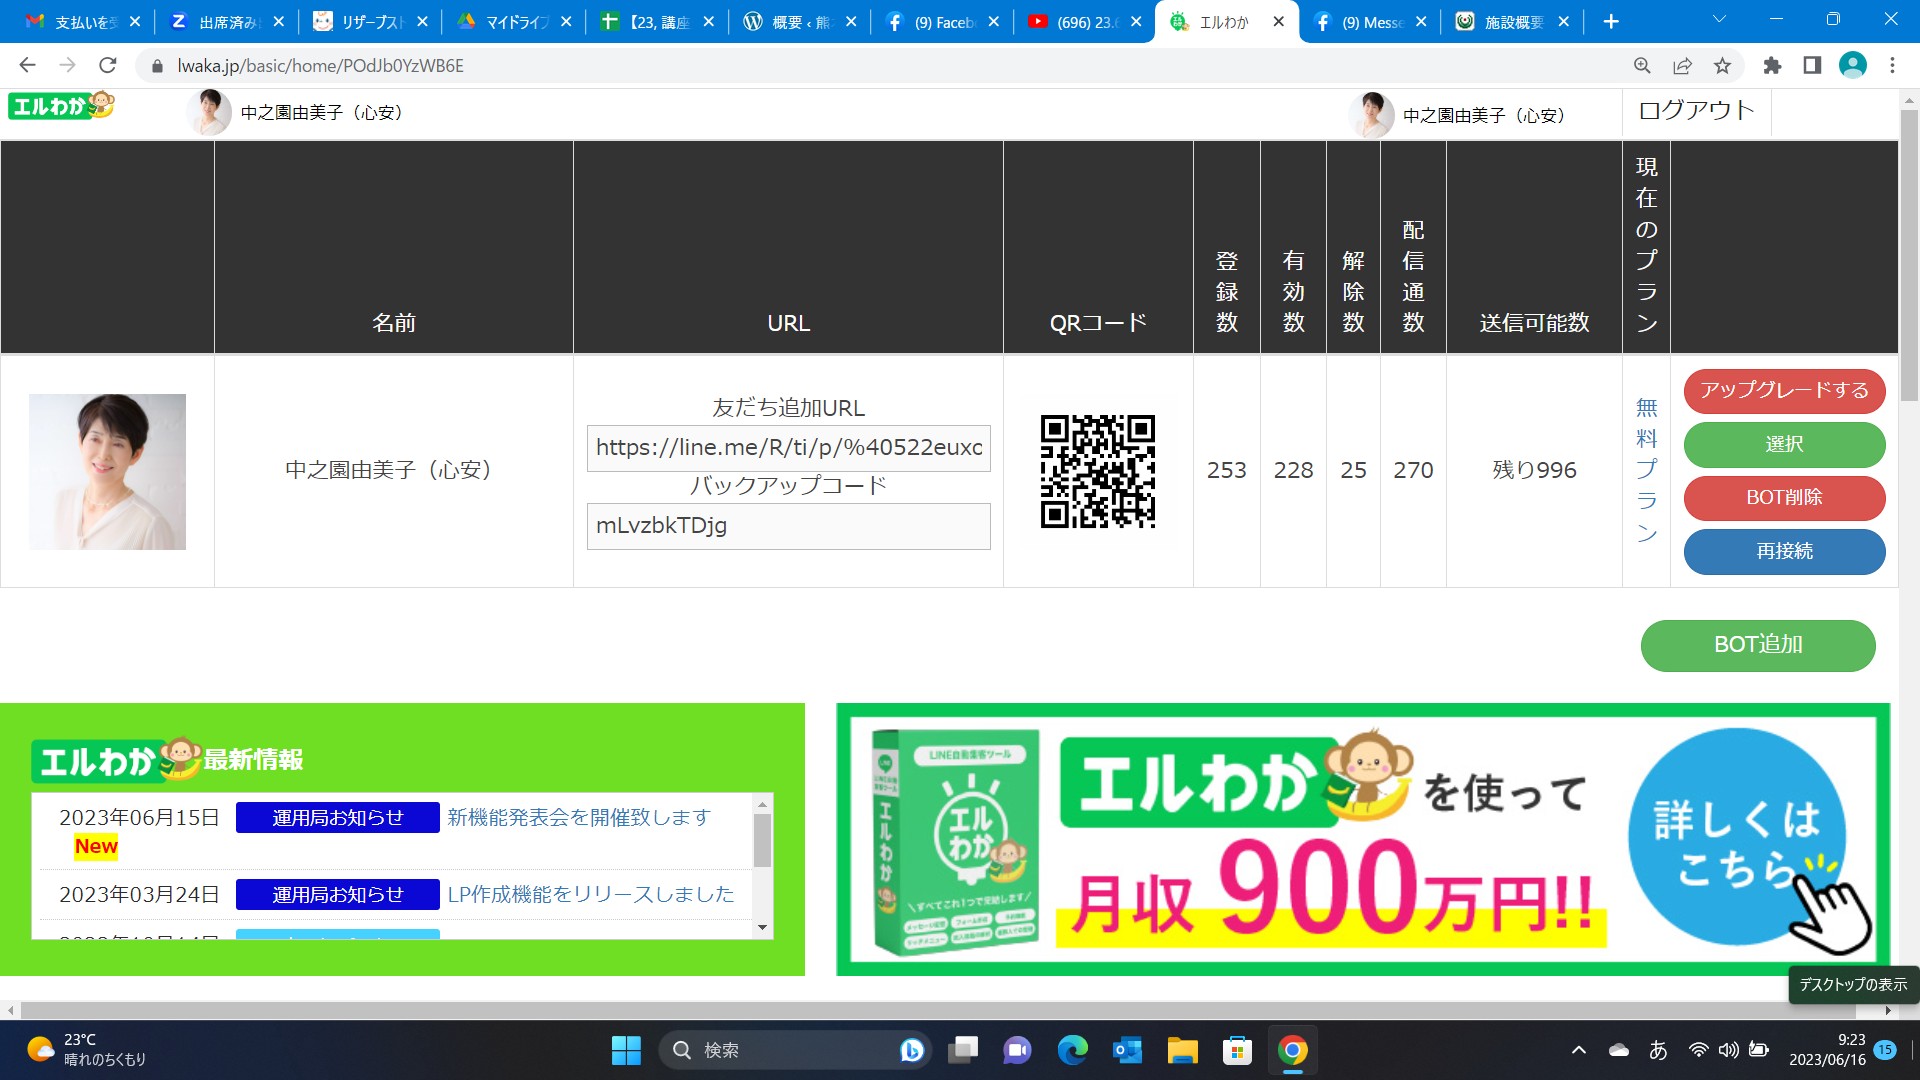
Task: Open the 無料プラン link
Action: click(1646, 471)
